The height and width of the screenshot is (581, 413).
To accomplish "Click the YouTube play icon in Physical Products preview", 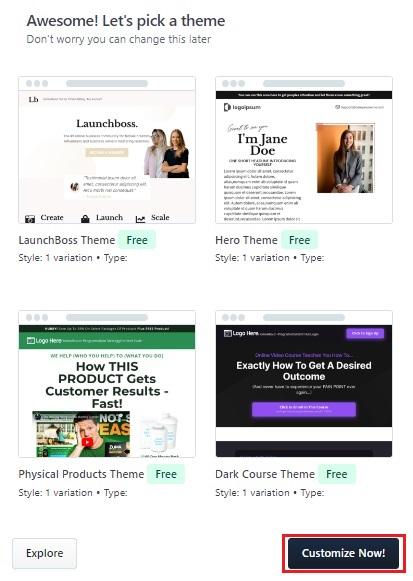I will pos(87,442).
